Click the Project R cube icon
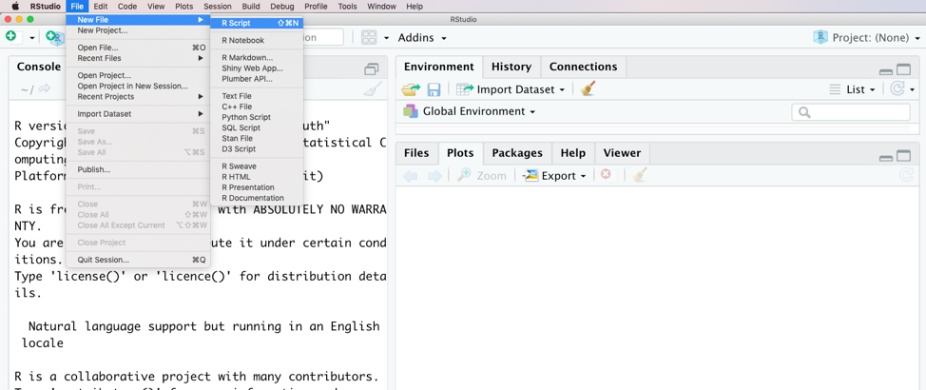Viewport: 926px width, 390px height. pos(820,37)
